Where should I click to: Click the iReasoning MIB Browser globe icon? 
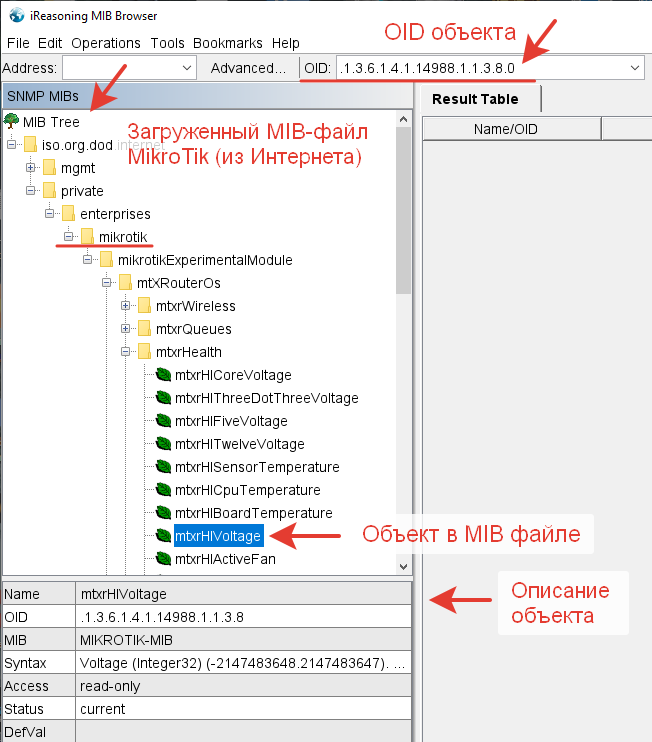17,15
